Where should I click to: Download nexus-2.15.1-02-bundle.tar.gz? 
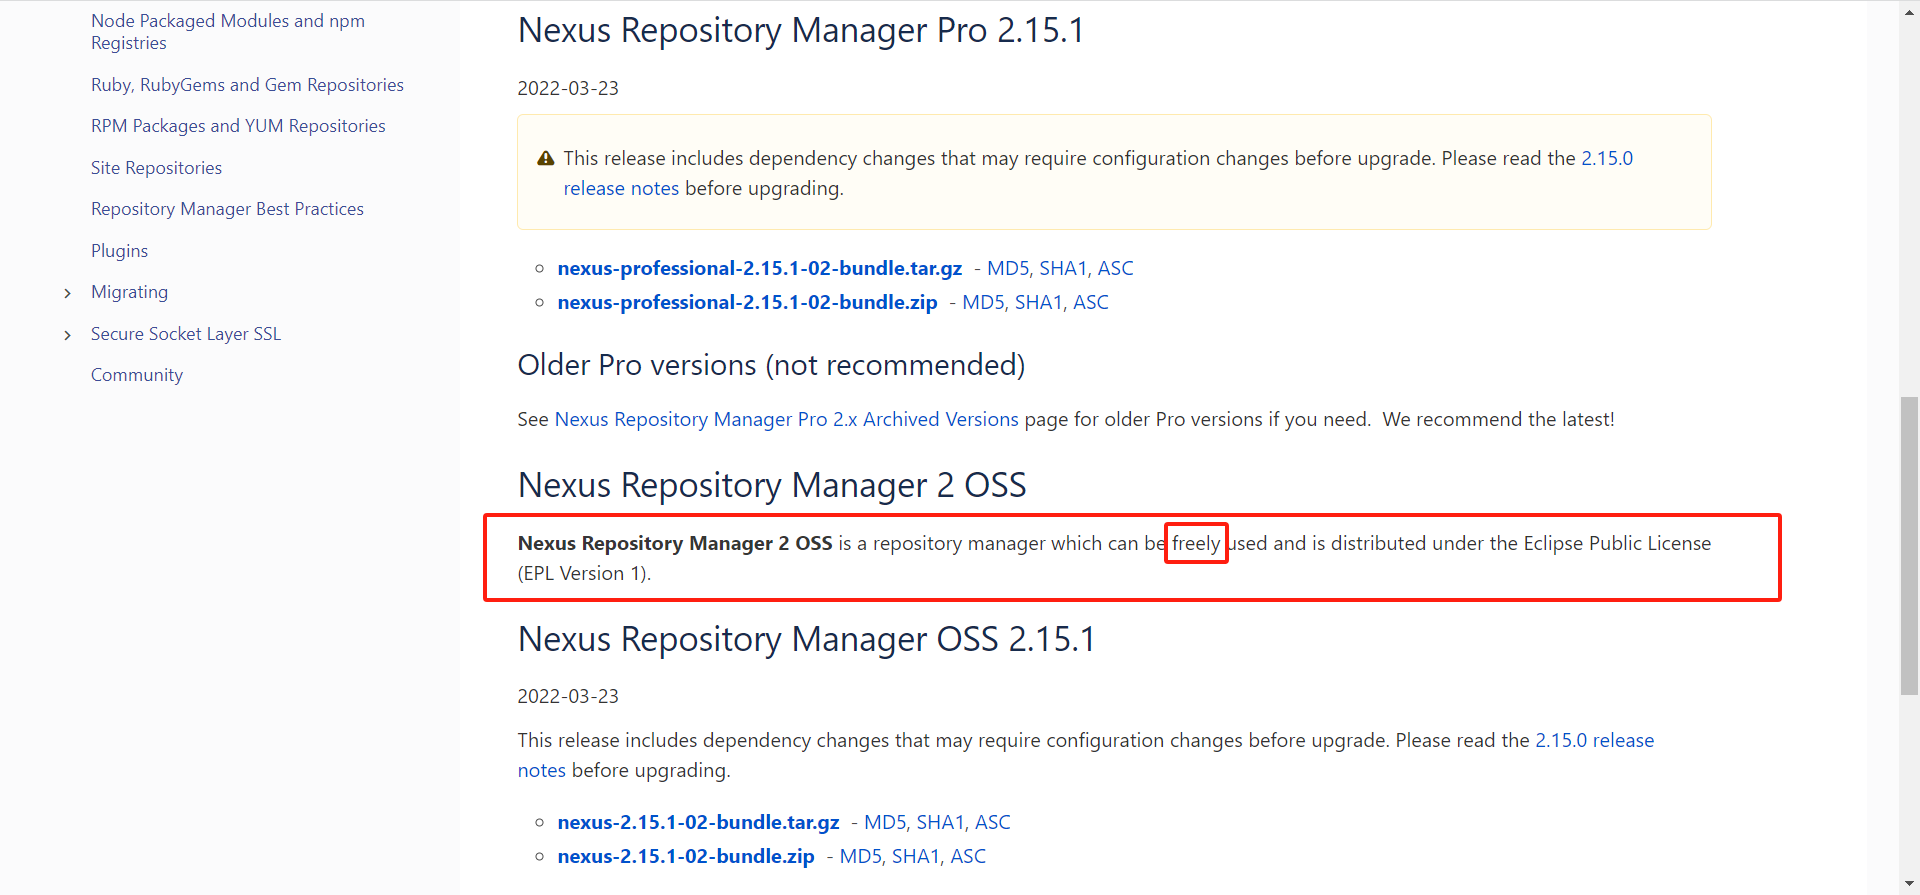pos(699,822)
